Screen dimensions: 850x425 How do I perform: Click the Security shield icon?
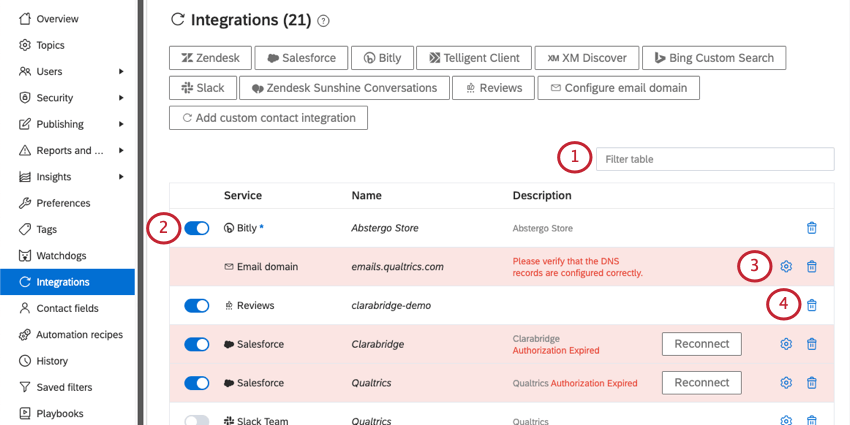pos(24,98)
